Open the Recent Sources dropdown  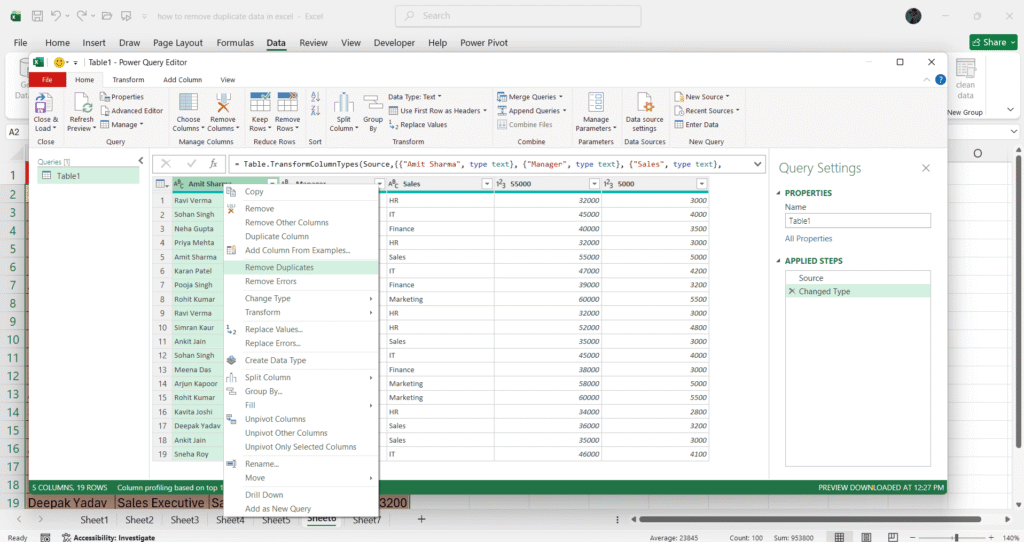pyautogui.click(x=707, y=110)
